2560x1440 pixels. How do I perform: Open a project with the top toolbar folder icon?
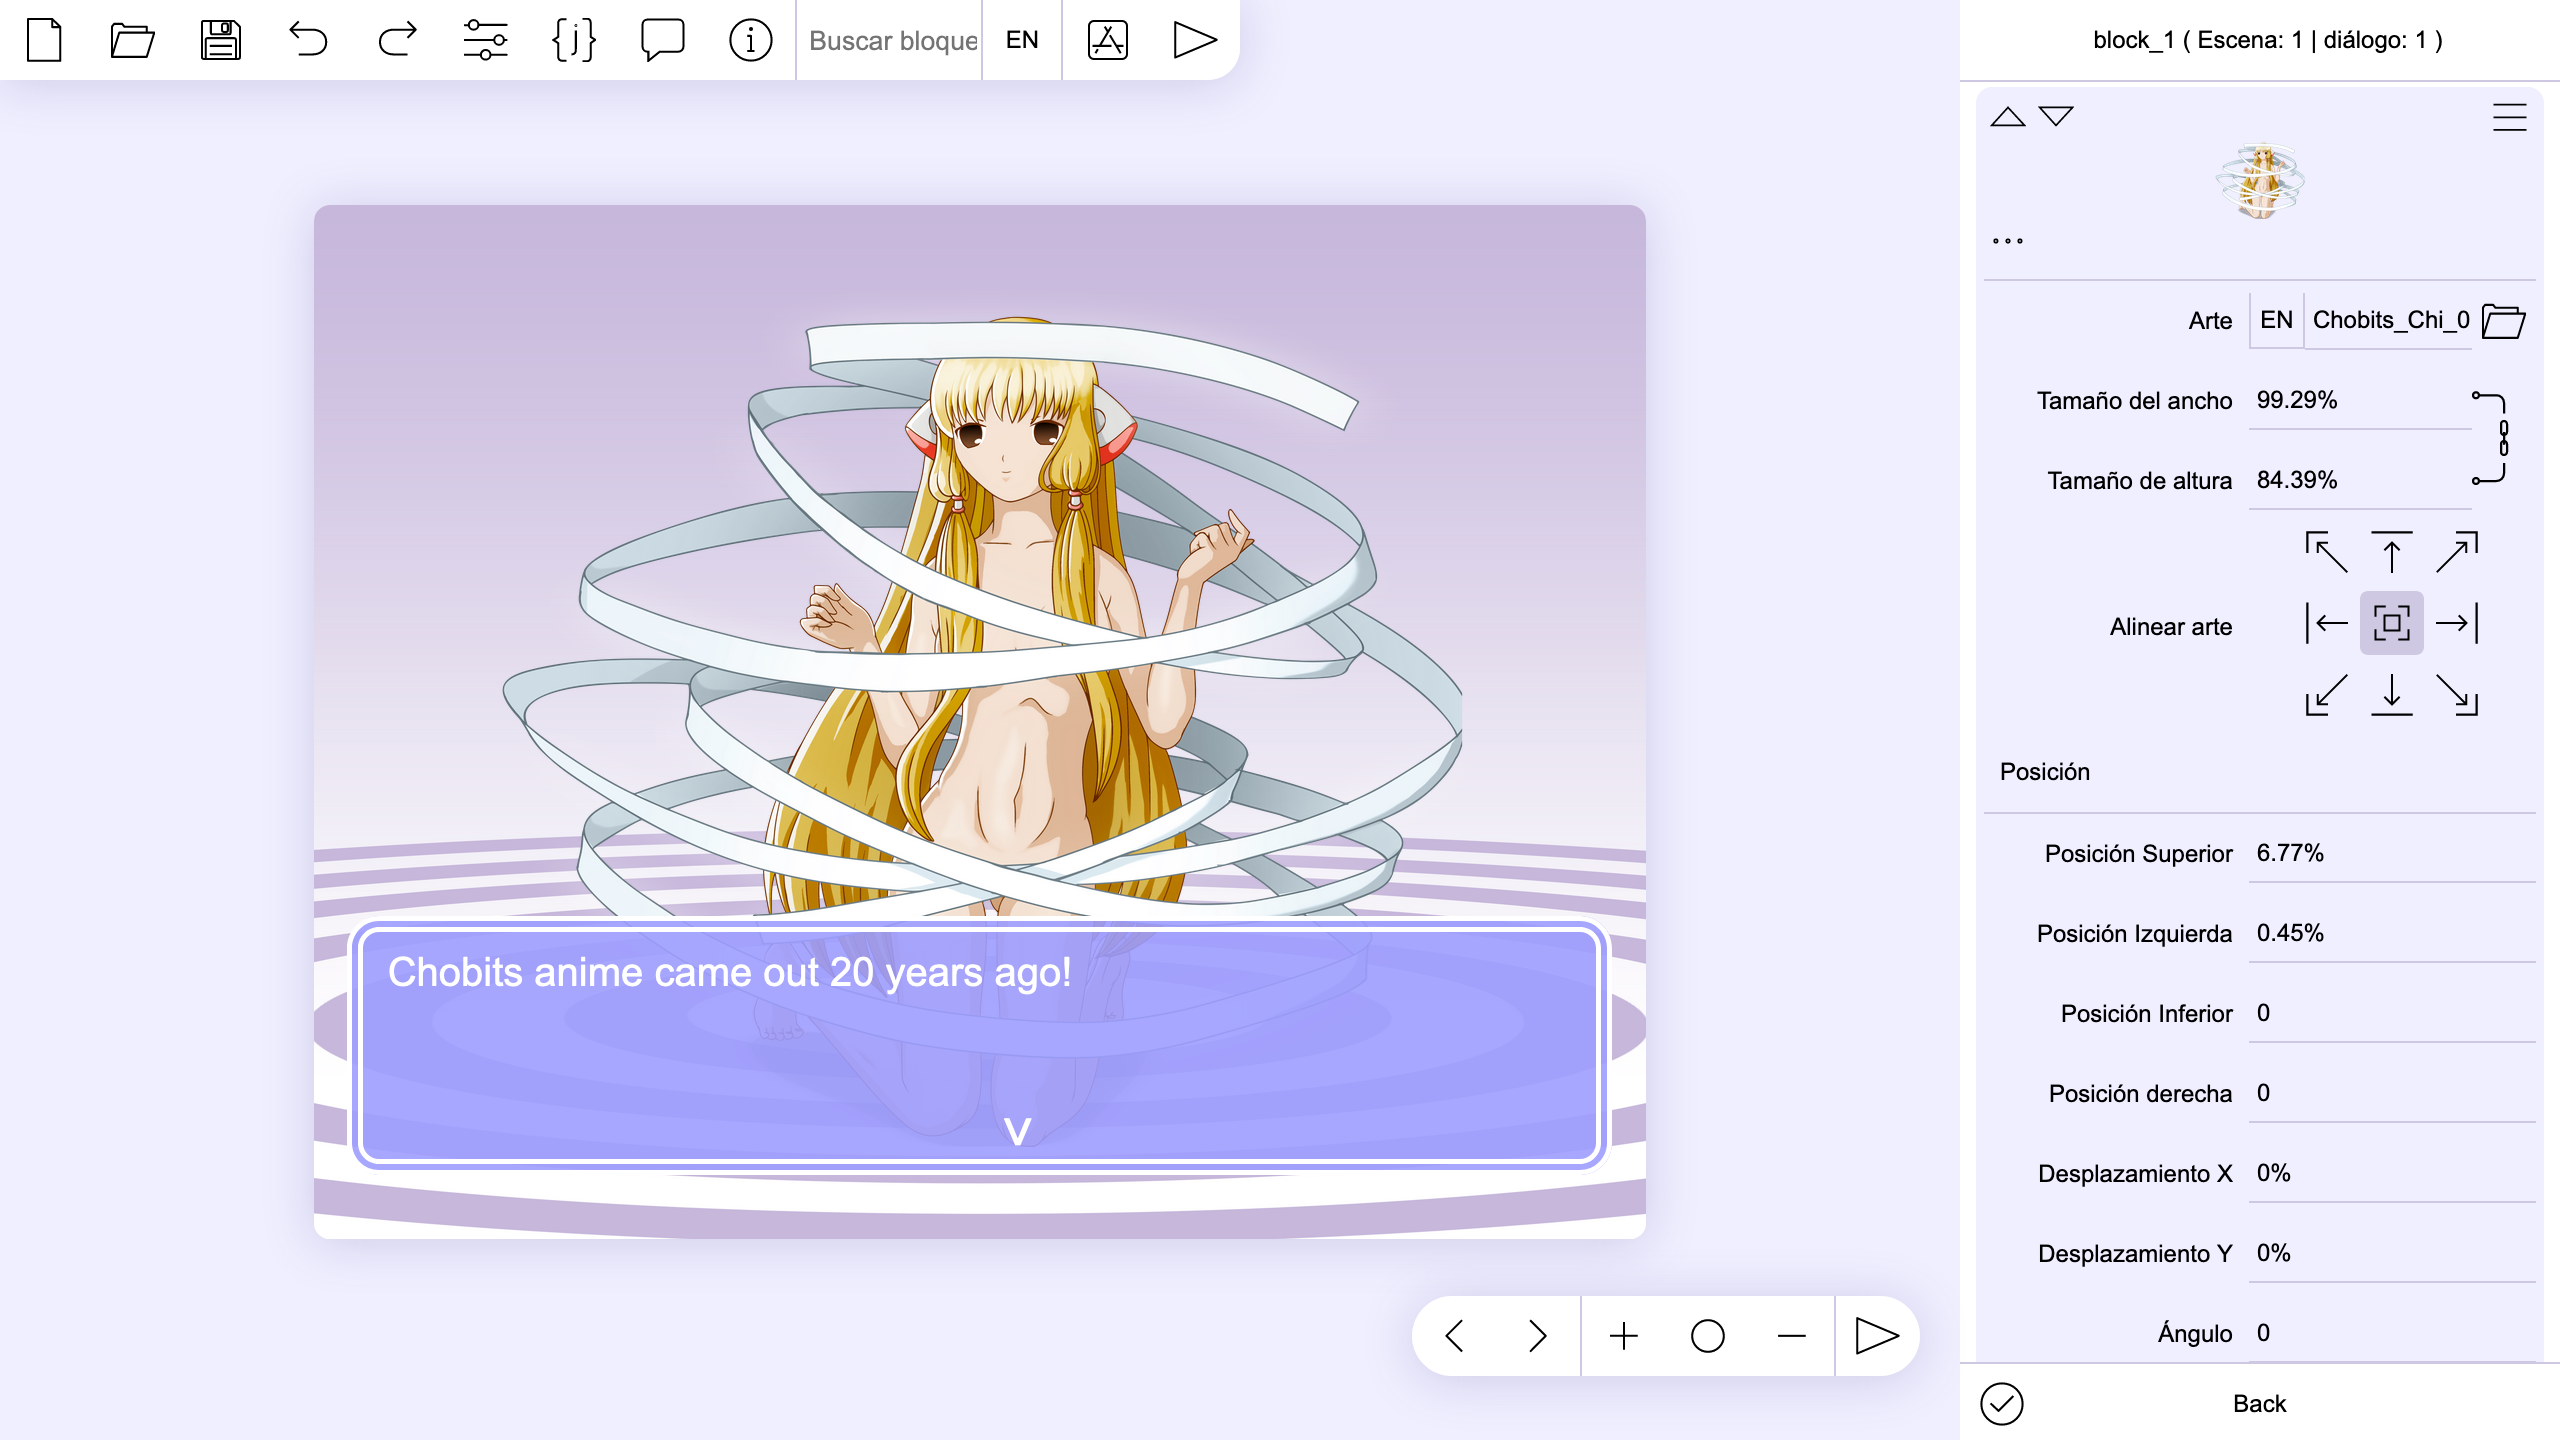click(132, 40)
